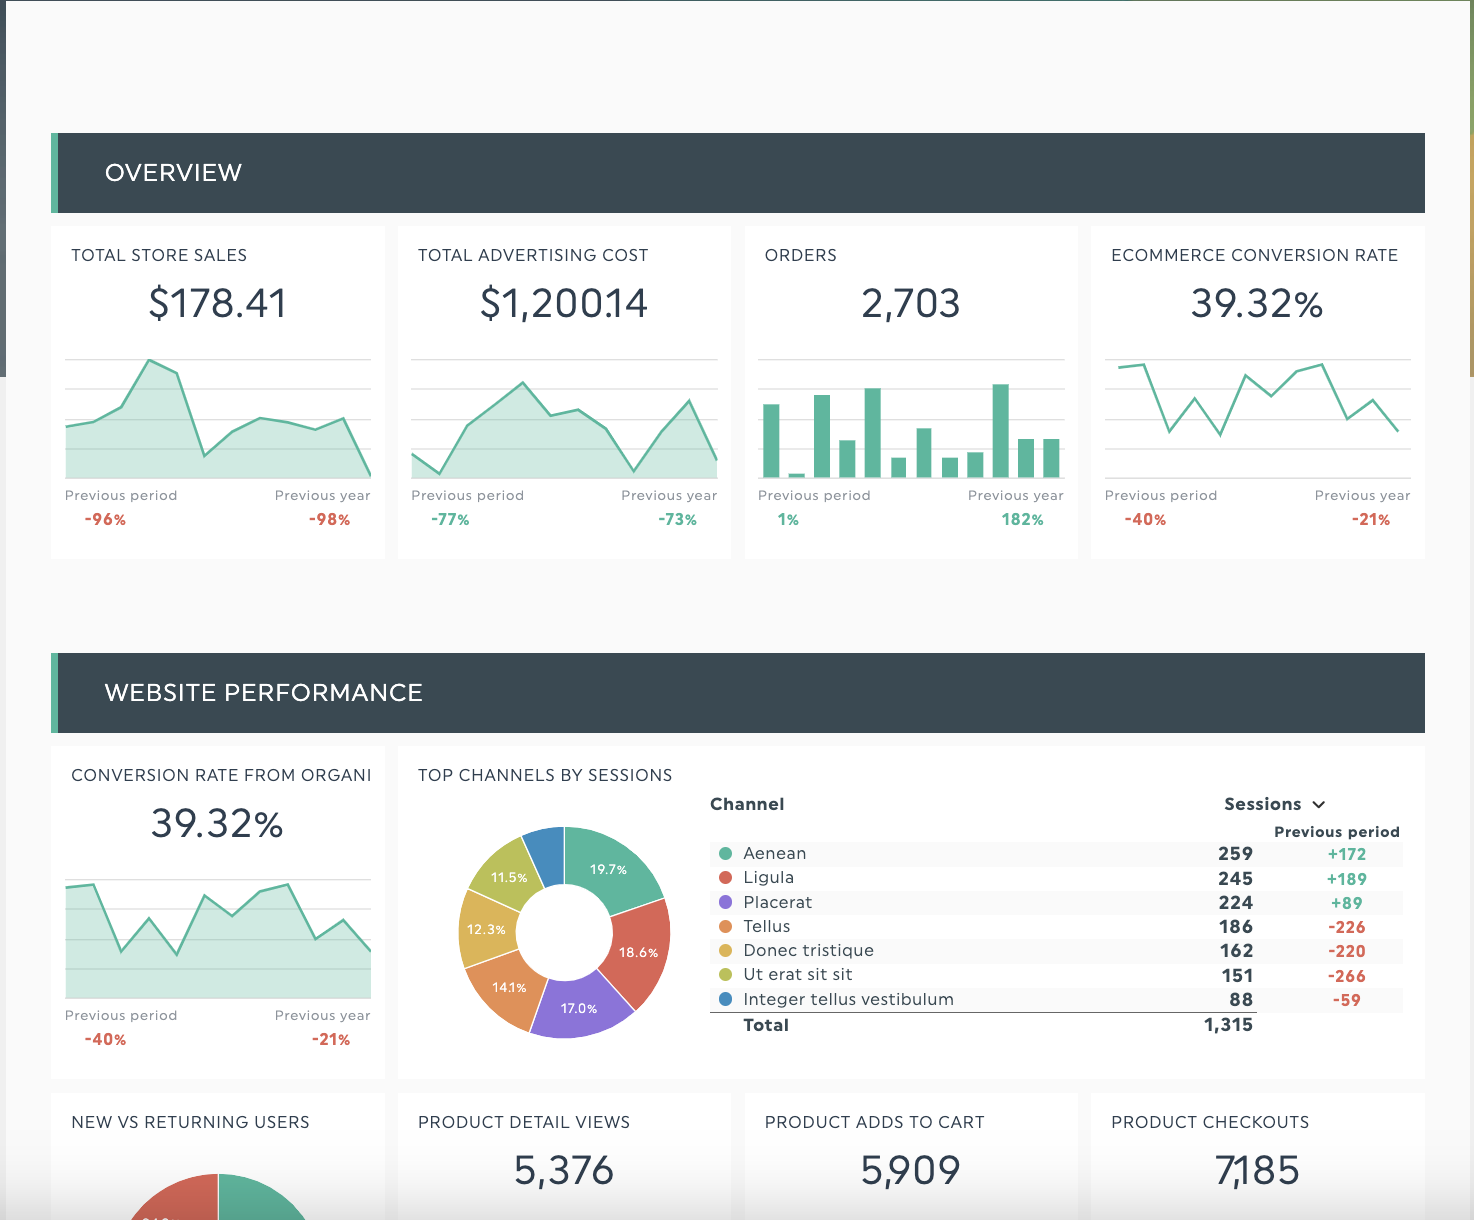Screen dimensions: 1474x1220
Task: Click the -266 previous period change
Action: click(x=1347, y=976)
